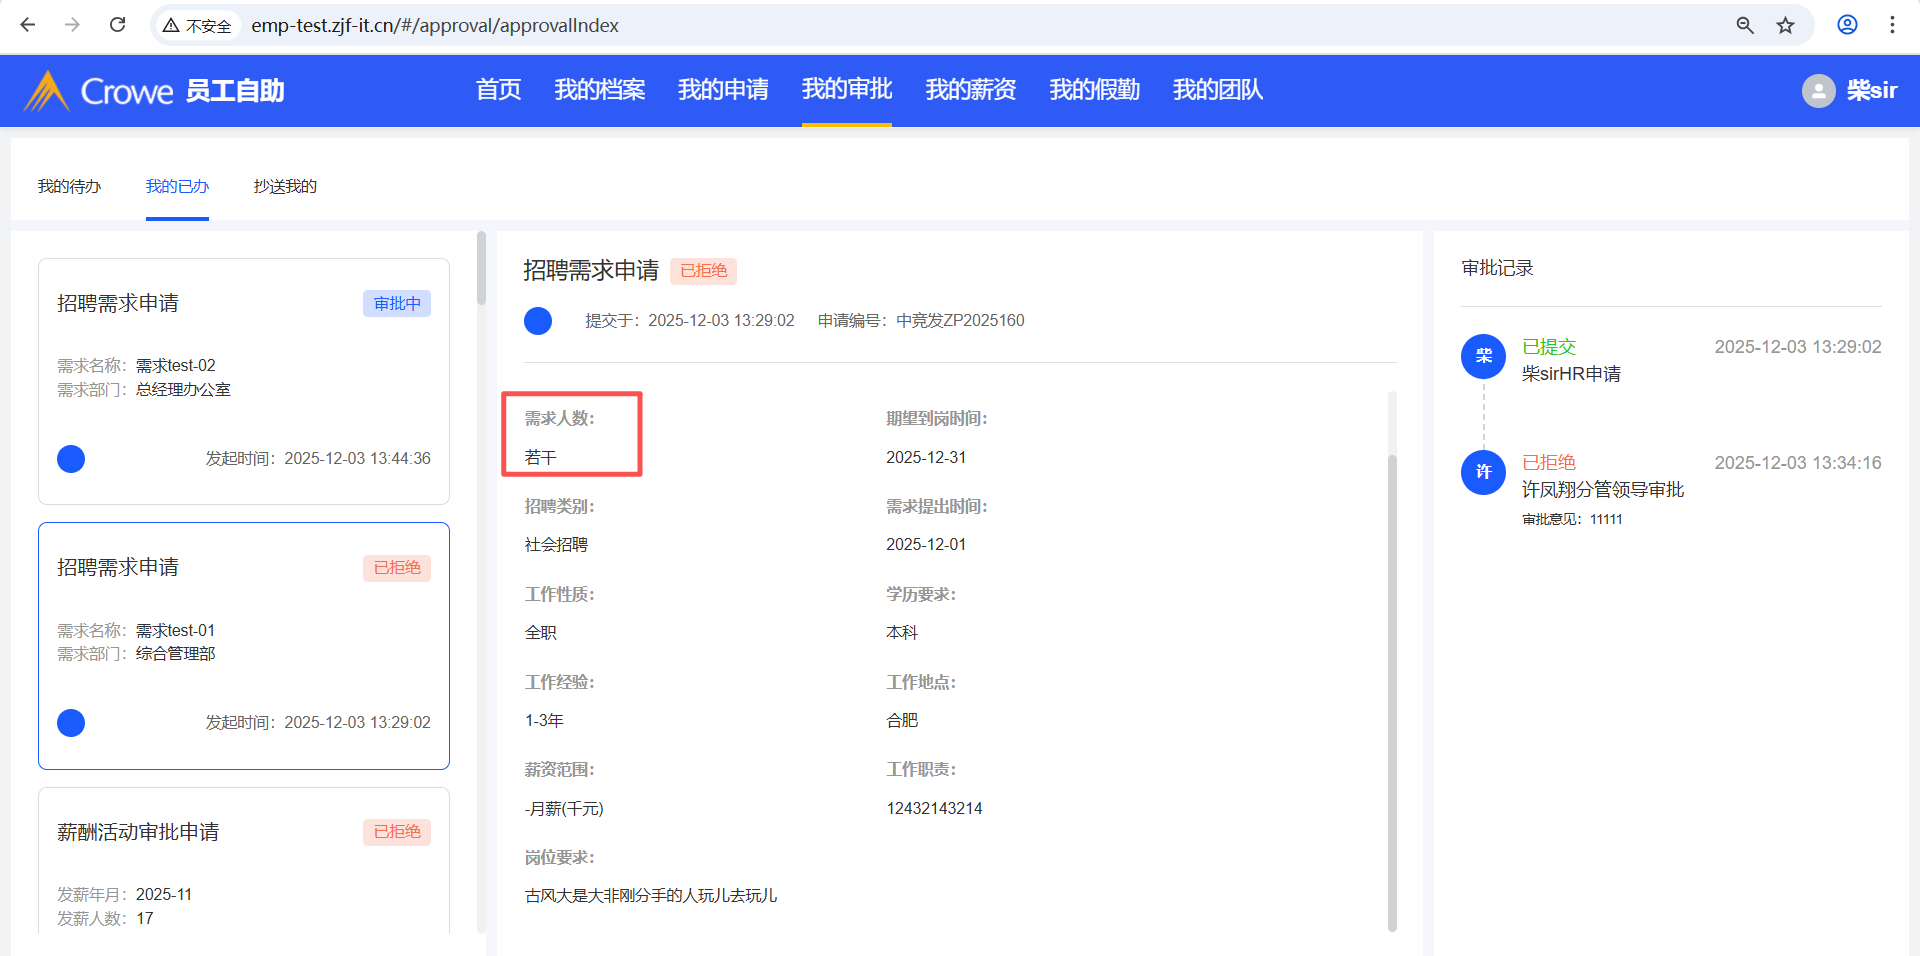The height and width of the screenshot is (956, 1920).
Task: Select the 需求test-01 request card
Action: tap(244, 646)
